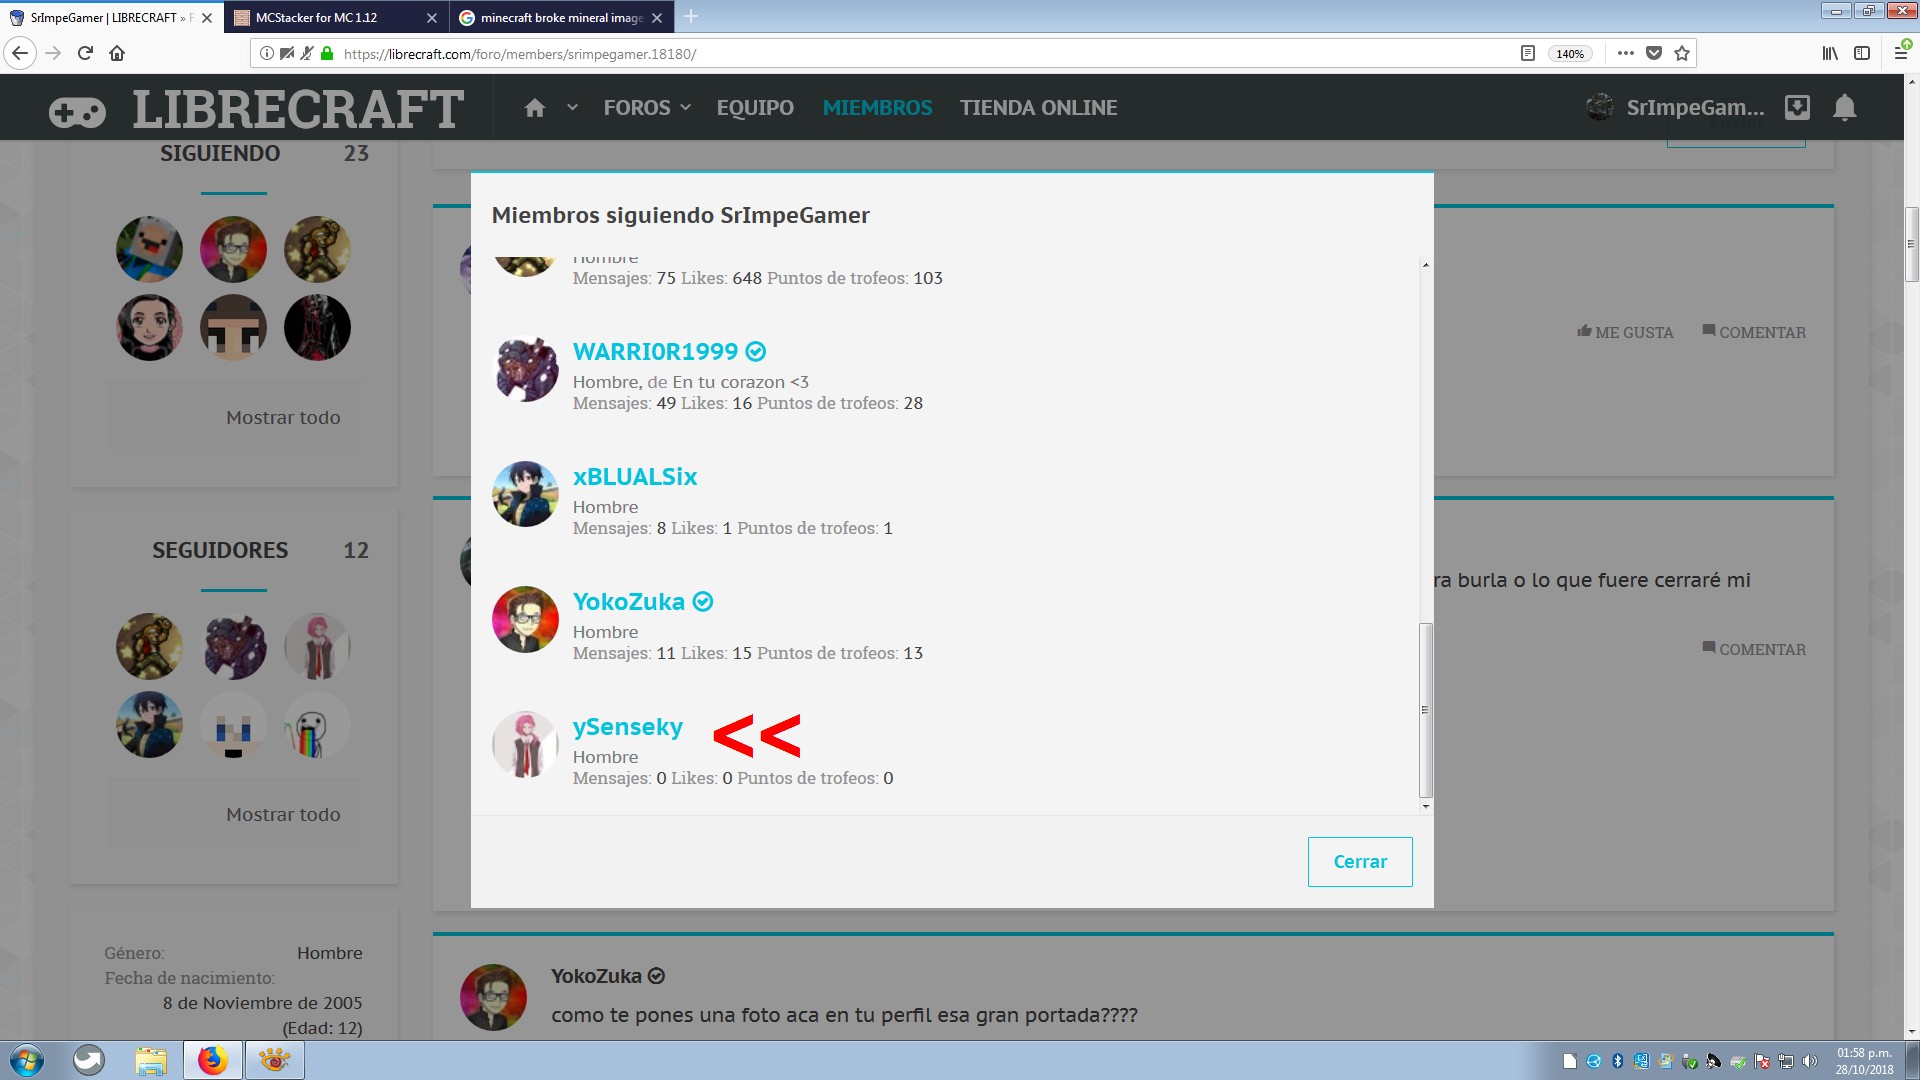The image size is (1920, 1080).
Task: Open YokoZuka's profile link in dialog
Action: (629, 602)
